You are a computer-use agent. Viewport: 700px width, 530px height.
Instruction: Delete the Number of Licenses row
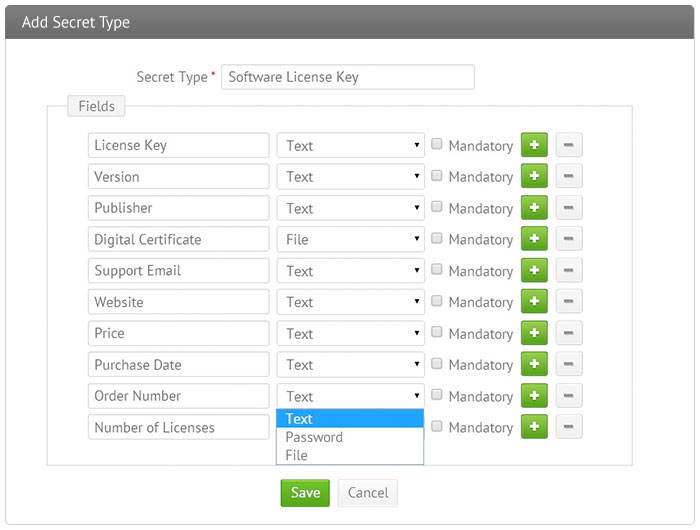point(568,427)
